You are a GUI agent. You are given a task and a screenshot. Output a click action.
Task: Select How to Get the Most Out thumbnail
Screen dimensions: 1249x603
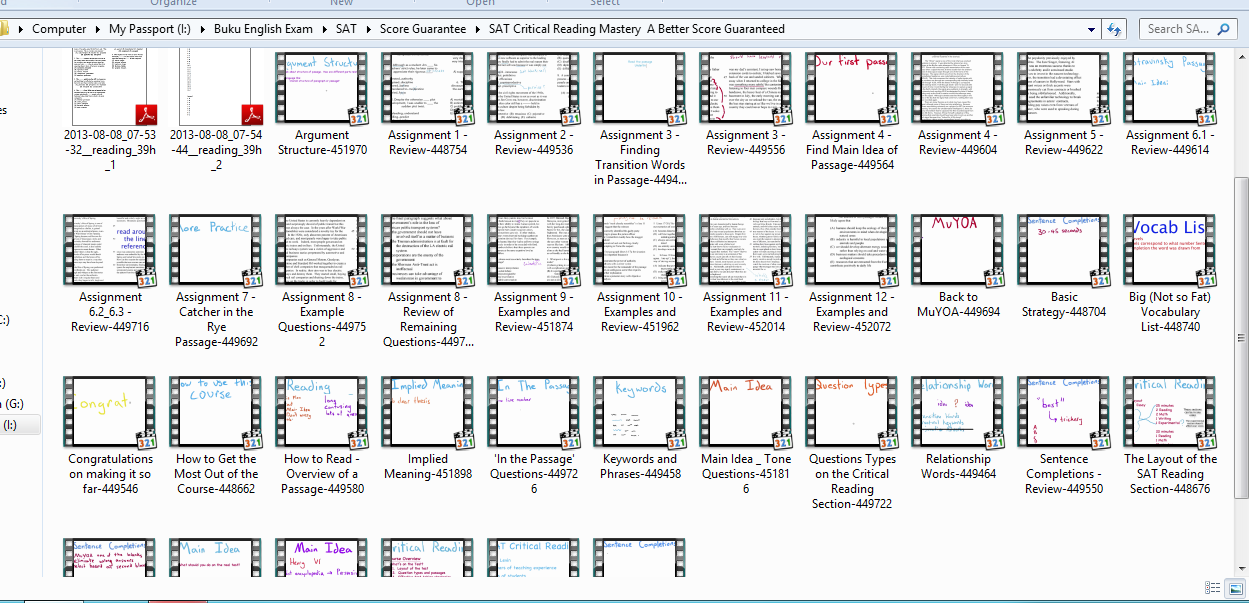[216, 412]
